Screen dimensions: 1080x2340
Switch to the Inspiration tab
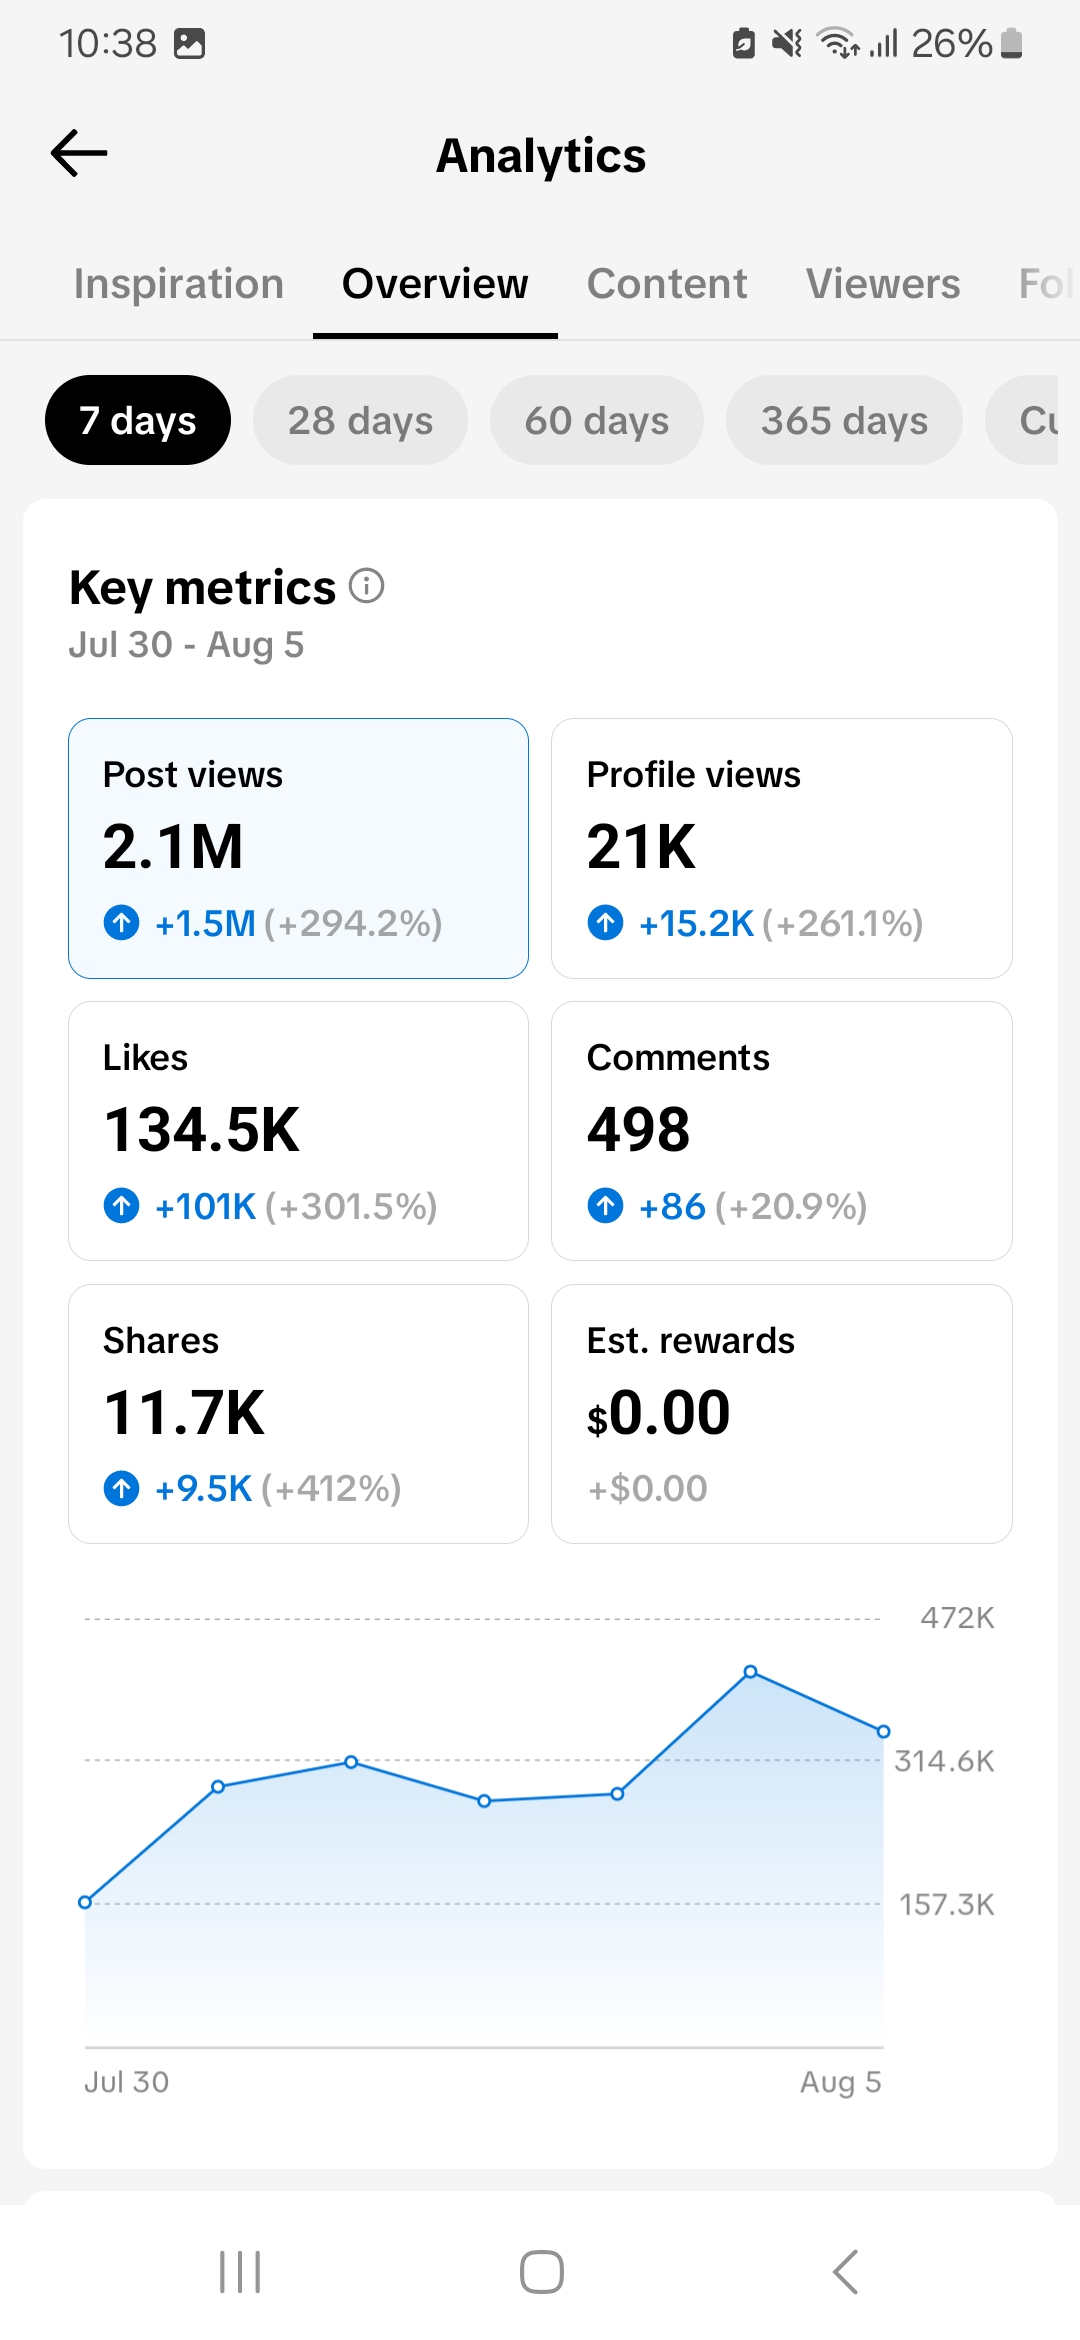tap(179, 284)
